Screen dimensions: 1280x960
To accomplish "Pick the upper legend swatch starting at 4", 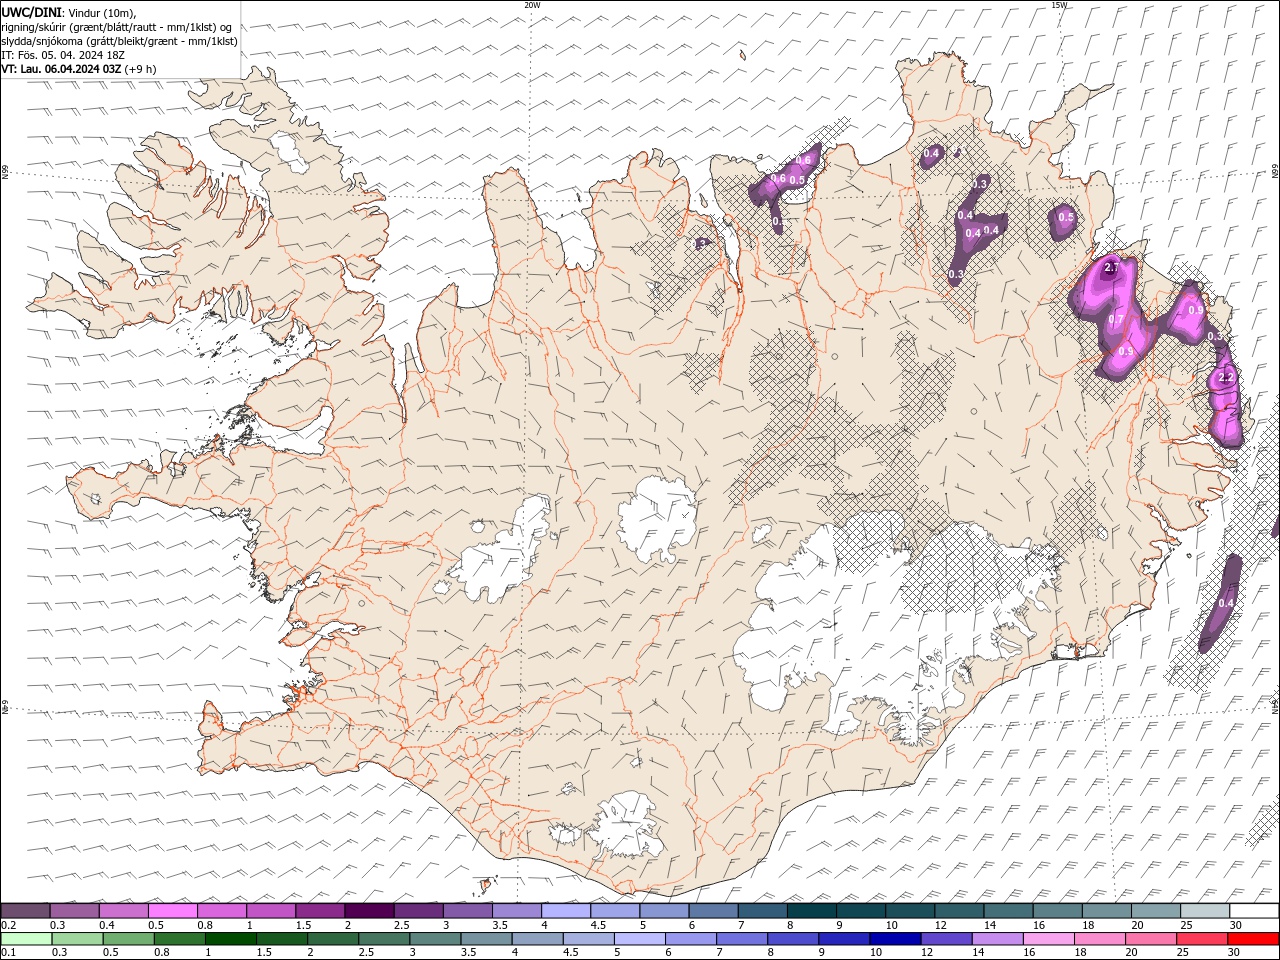I will point(566,911).
